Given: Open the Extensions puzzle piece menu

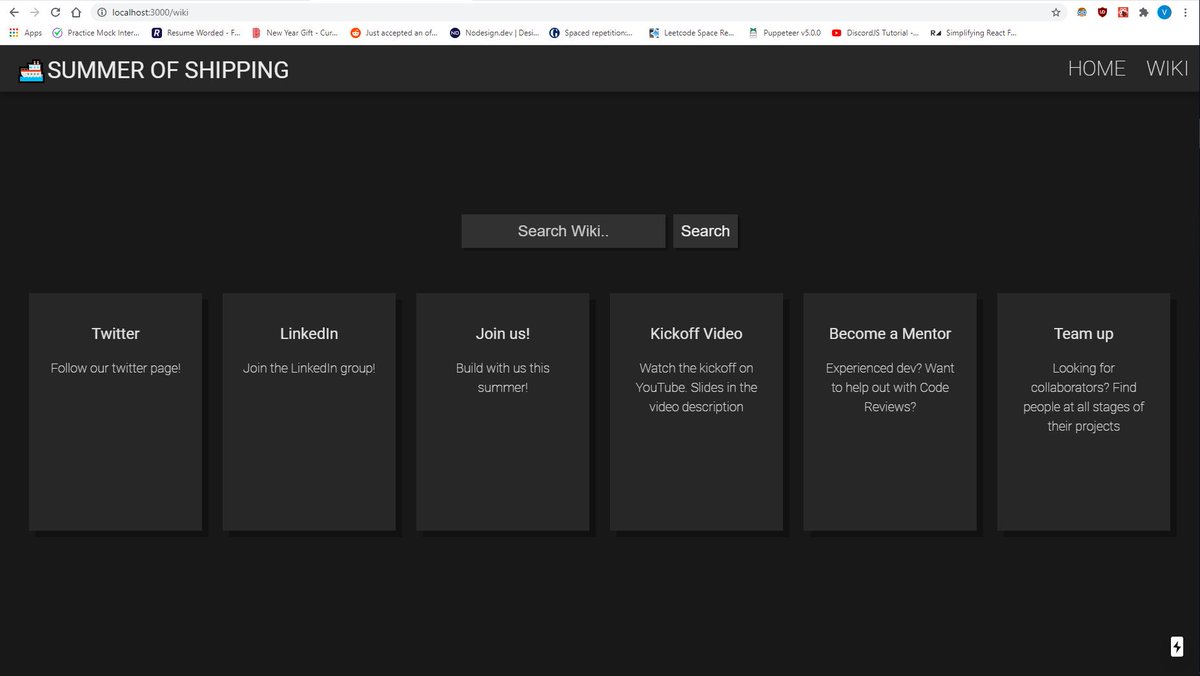Looking at the screenshot, I should click(x=1143, y=12).
